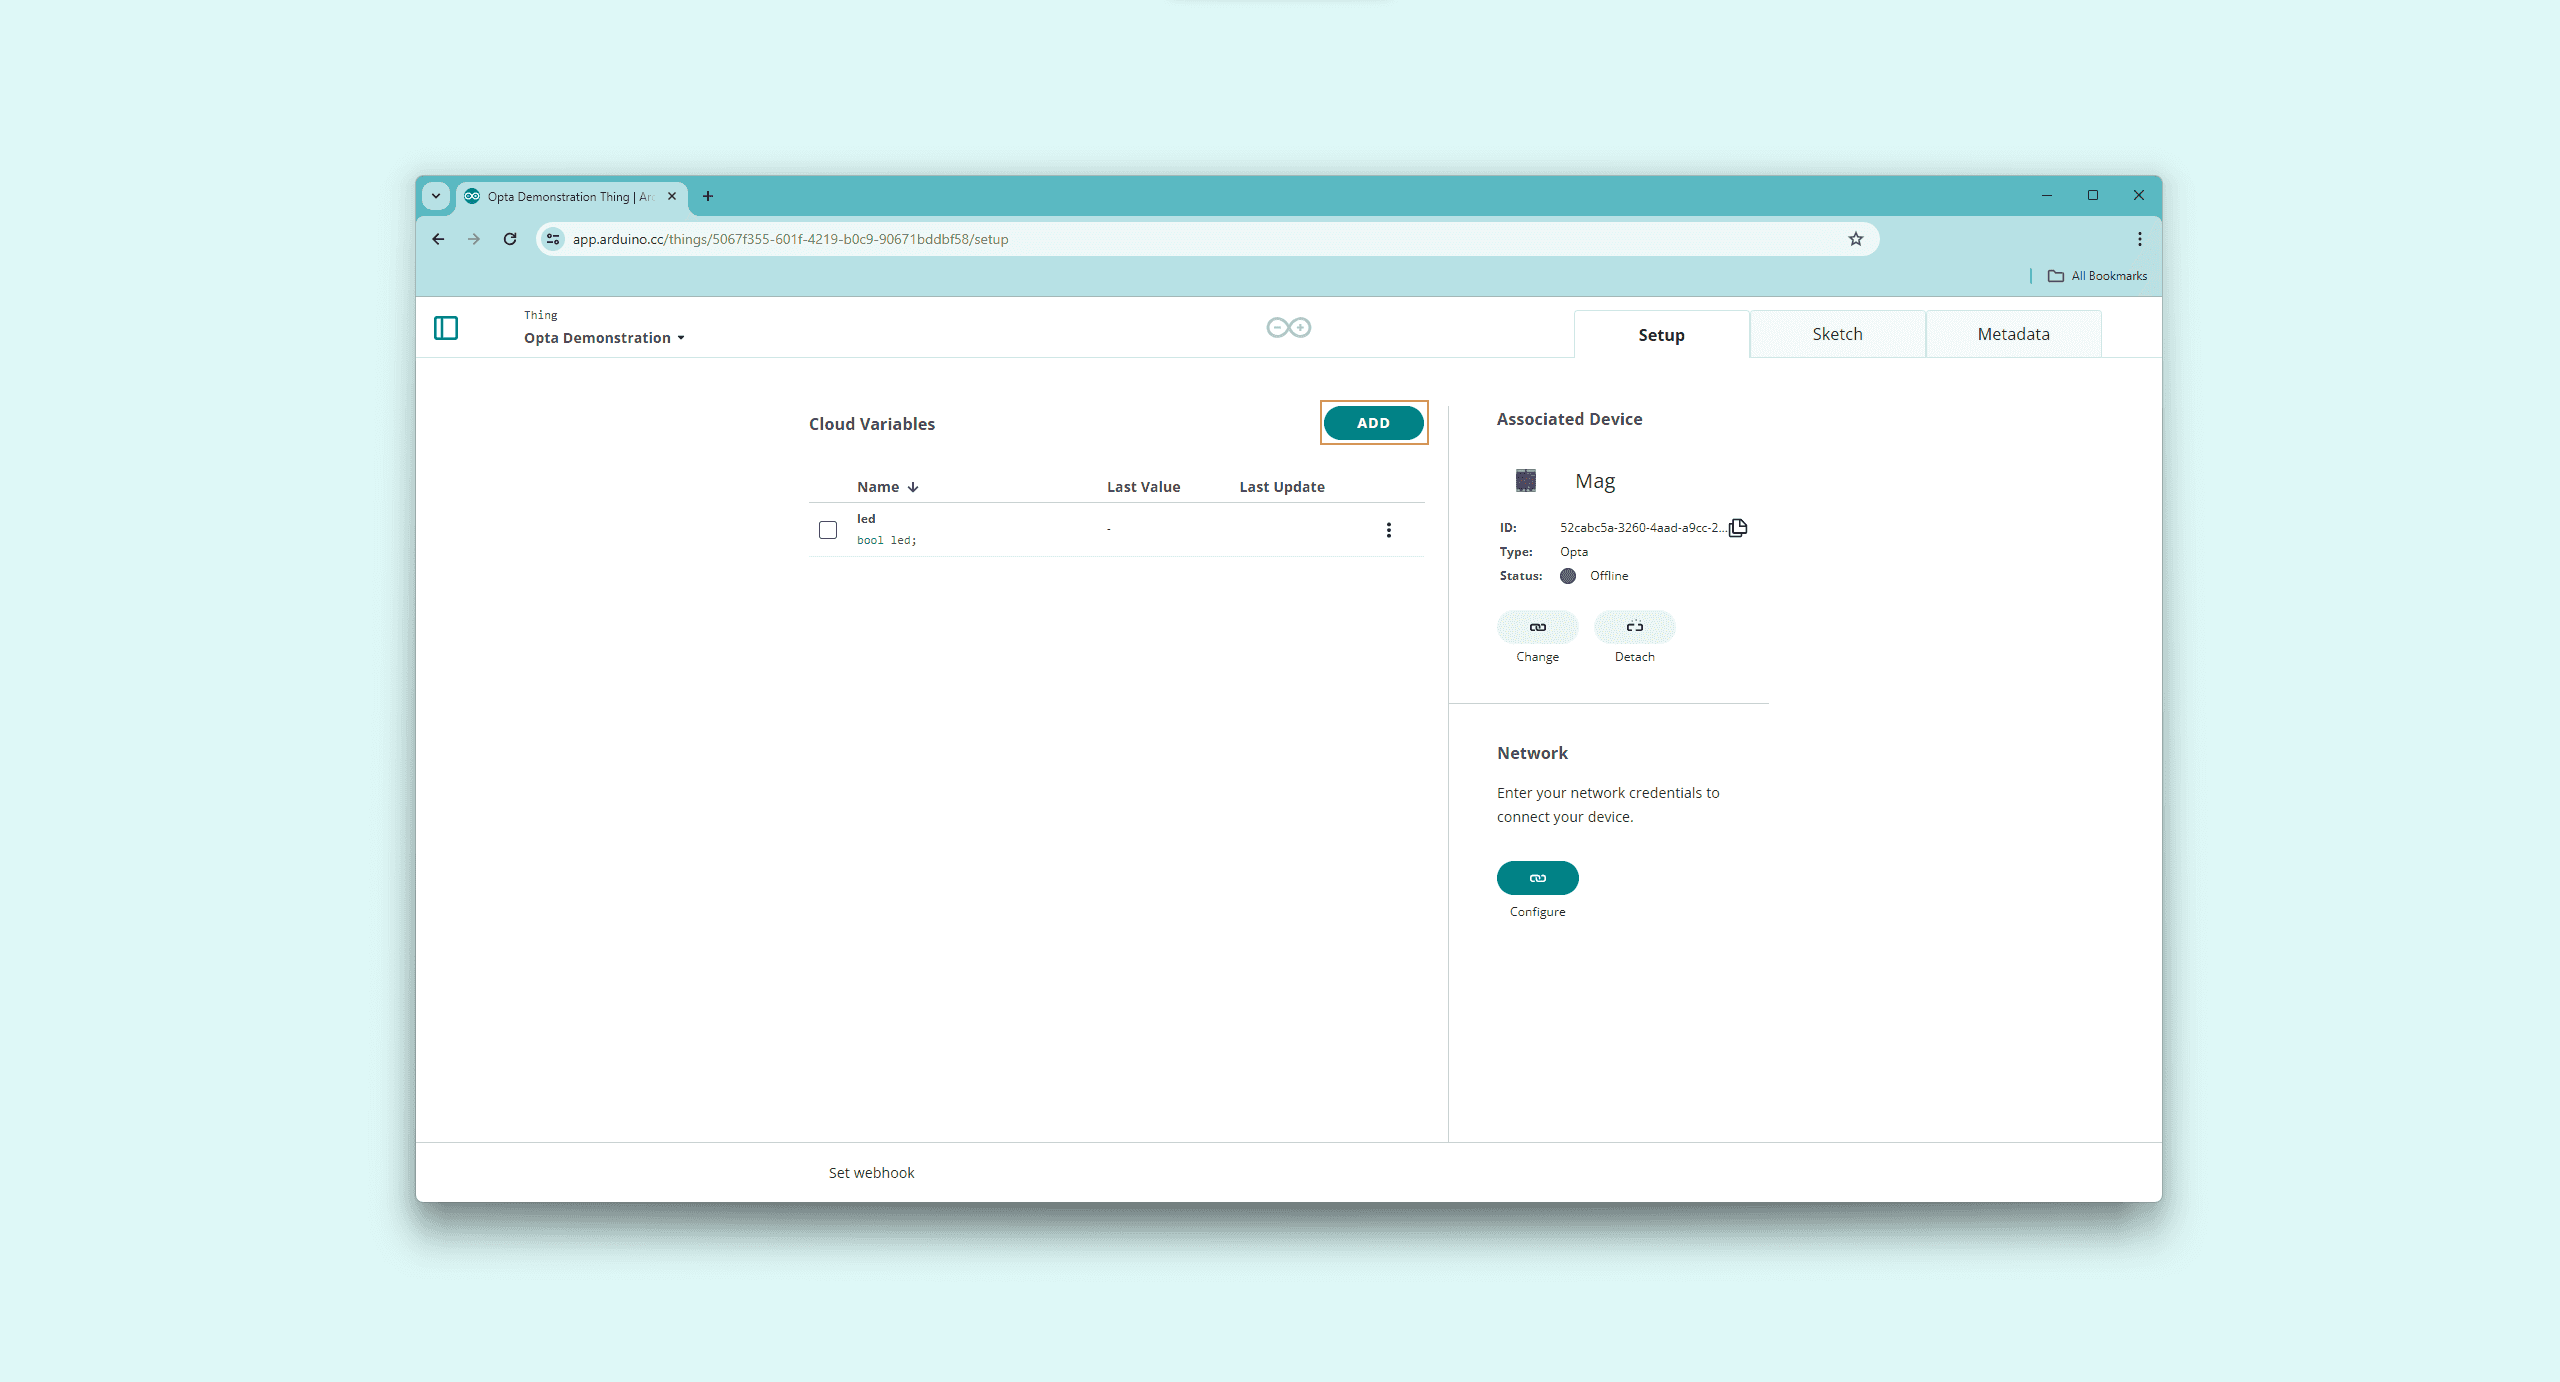Sort variables by Name
This screenshot has width=2560, height=1382.
click(885, 486)
